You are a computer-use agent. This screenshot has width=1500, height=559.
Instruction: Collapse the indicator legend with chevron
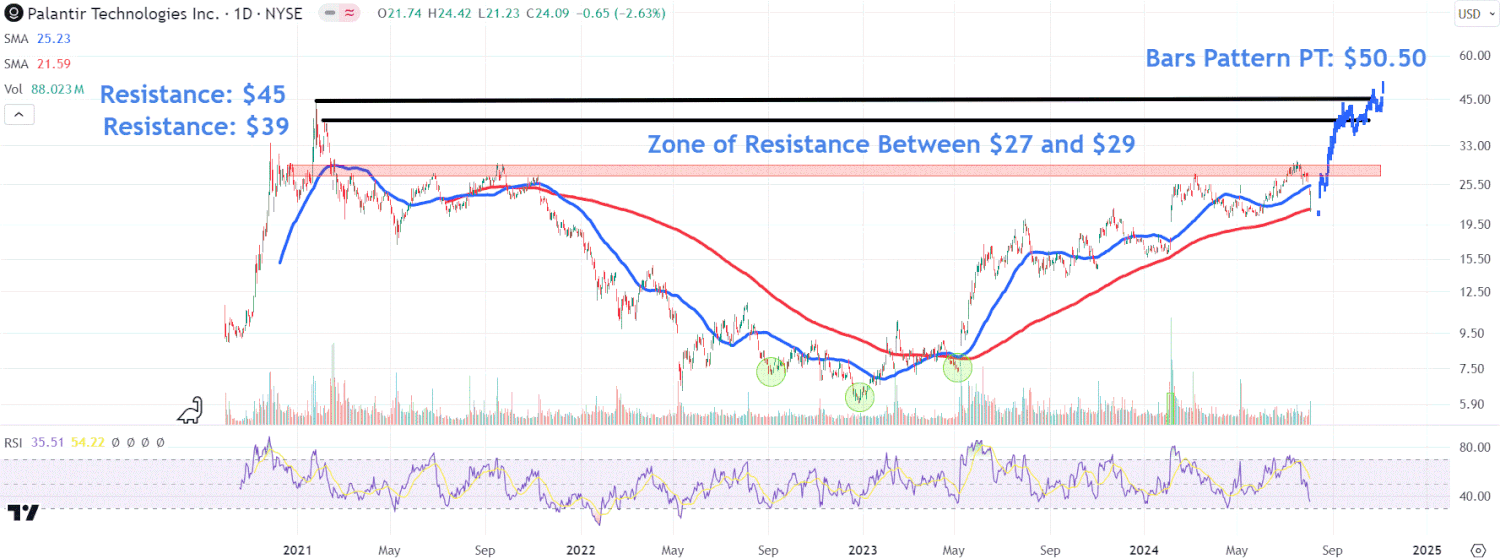[x=19, y=115]
